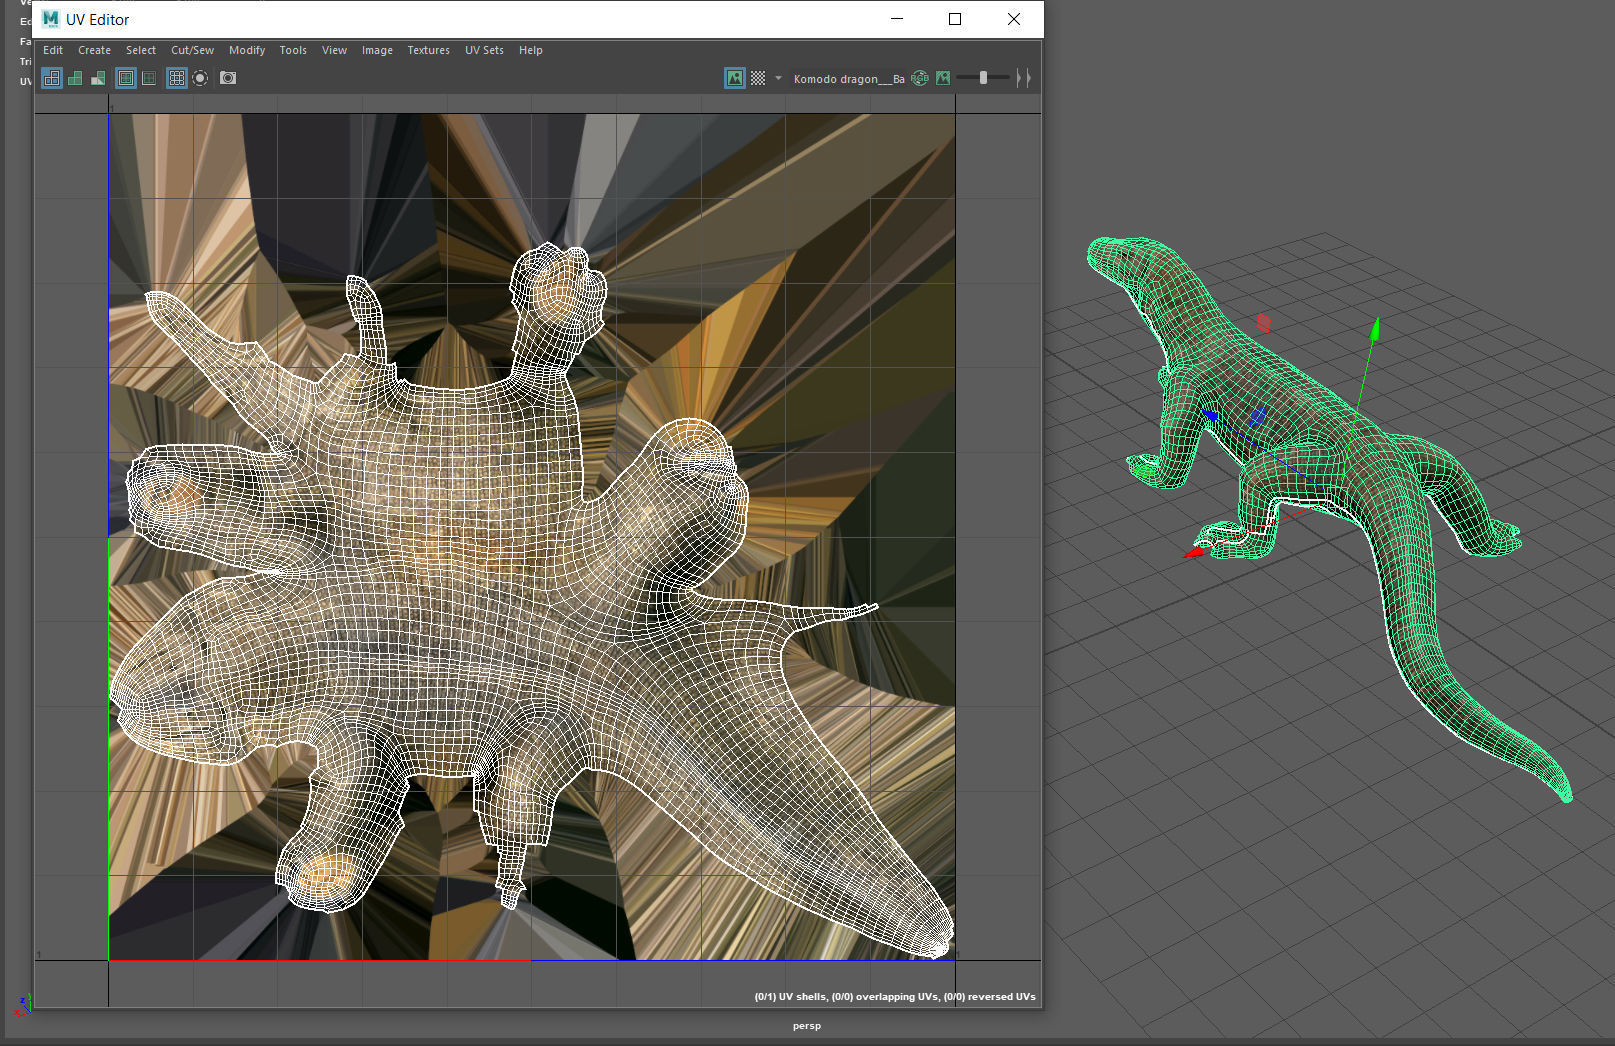
Task: Click the dim image icon
Action: tap(943, 78)
